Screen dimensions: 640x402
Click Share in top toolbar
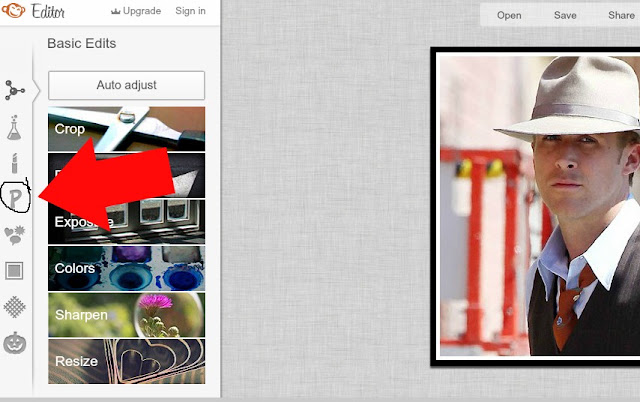pyautogui.click(x=621, y=16)
